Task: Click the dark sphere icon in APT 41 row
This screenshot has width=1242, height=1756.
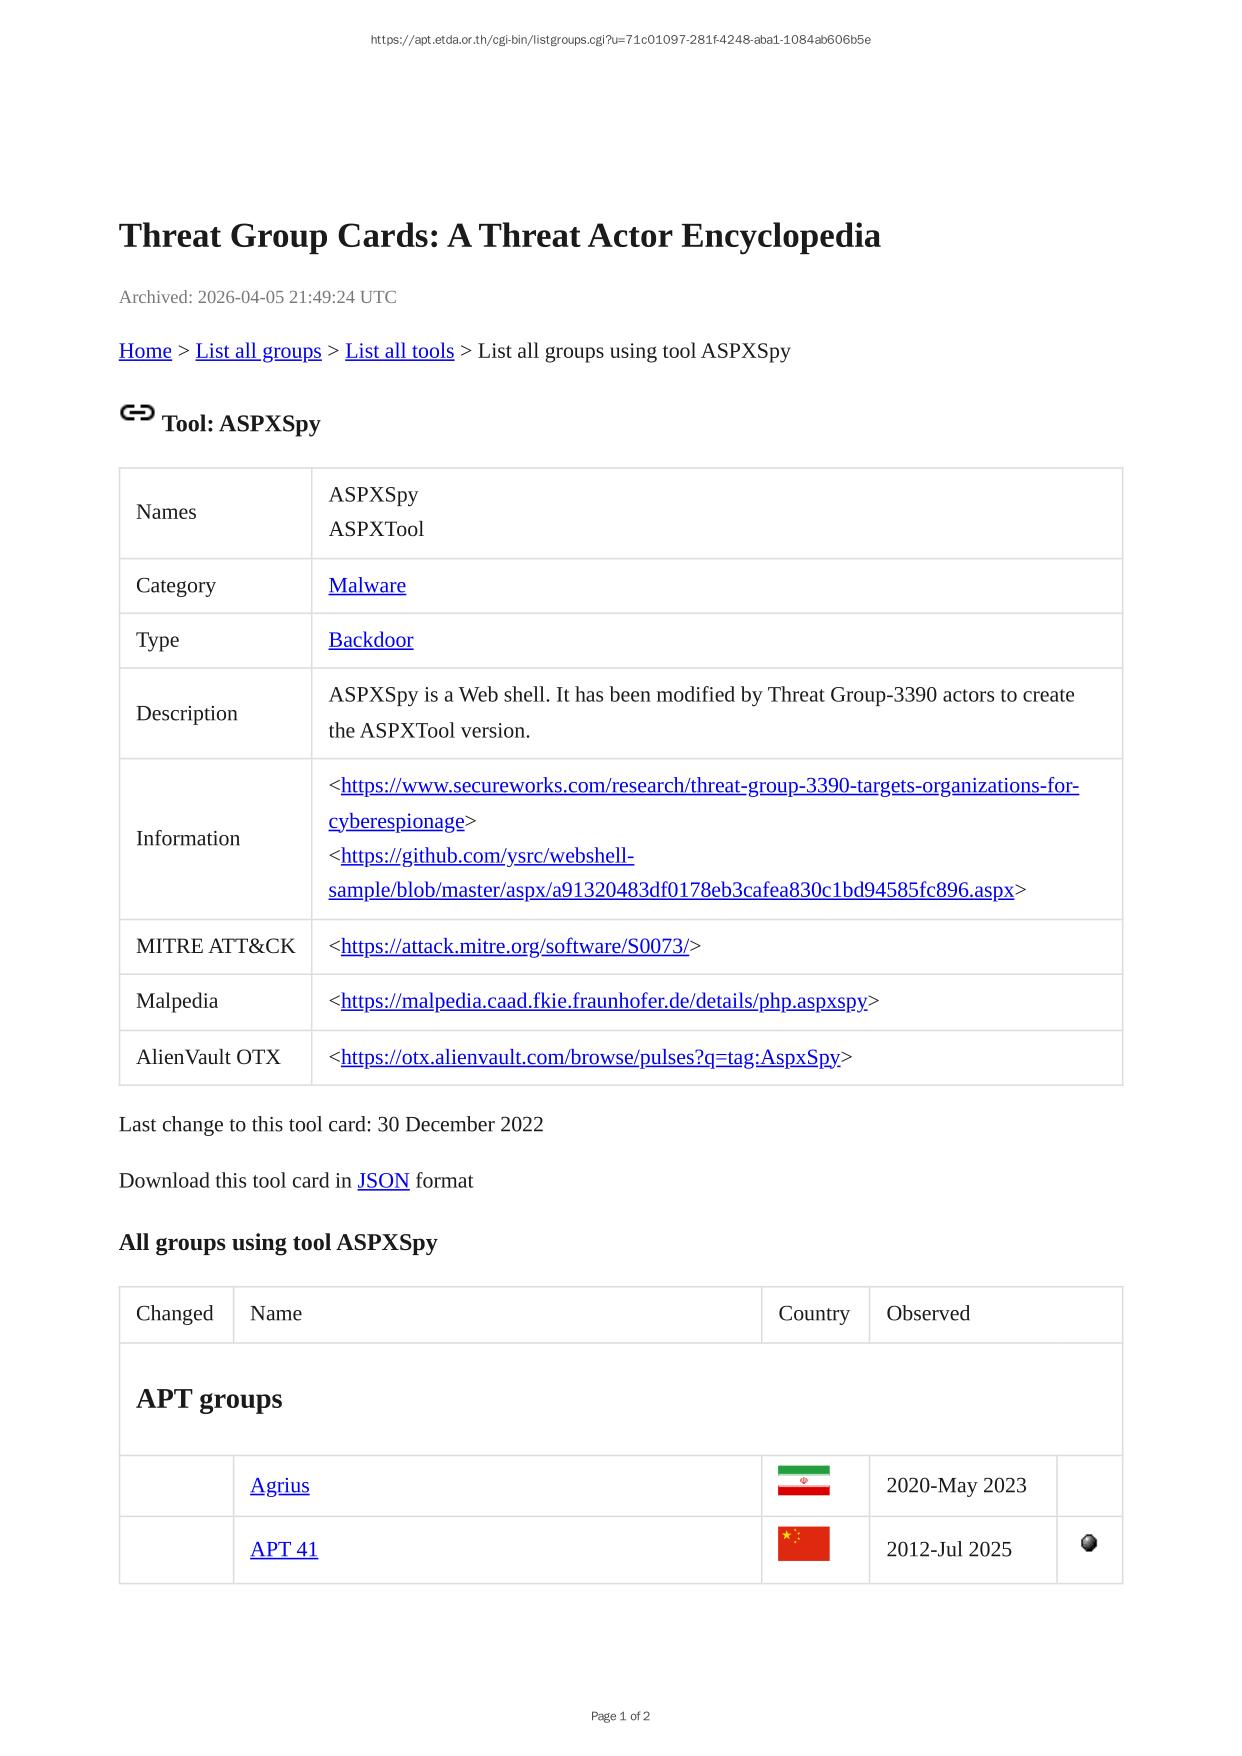Action: (1089, 1543)
